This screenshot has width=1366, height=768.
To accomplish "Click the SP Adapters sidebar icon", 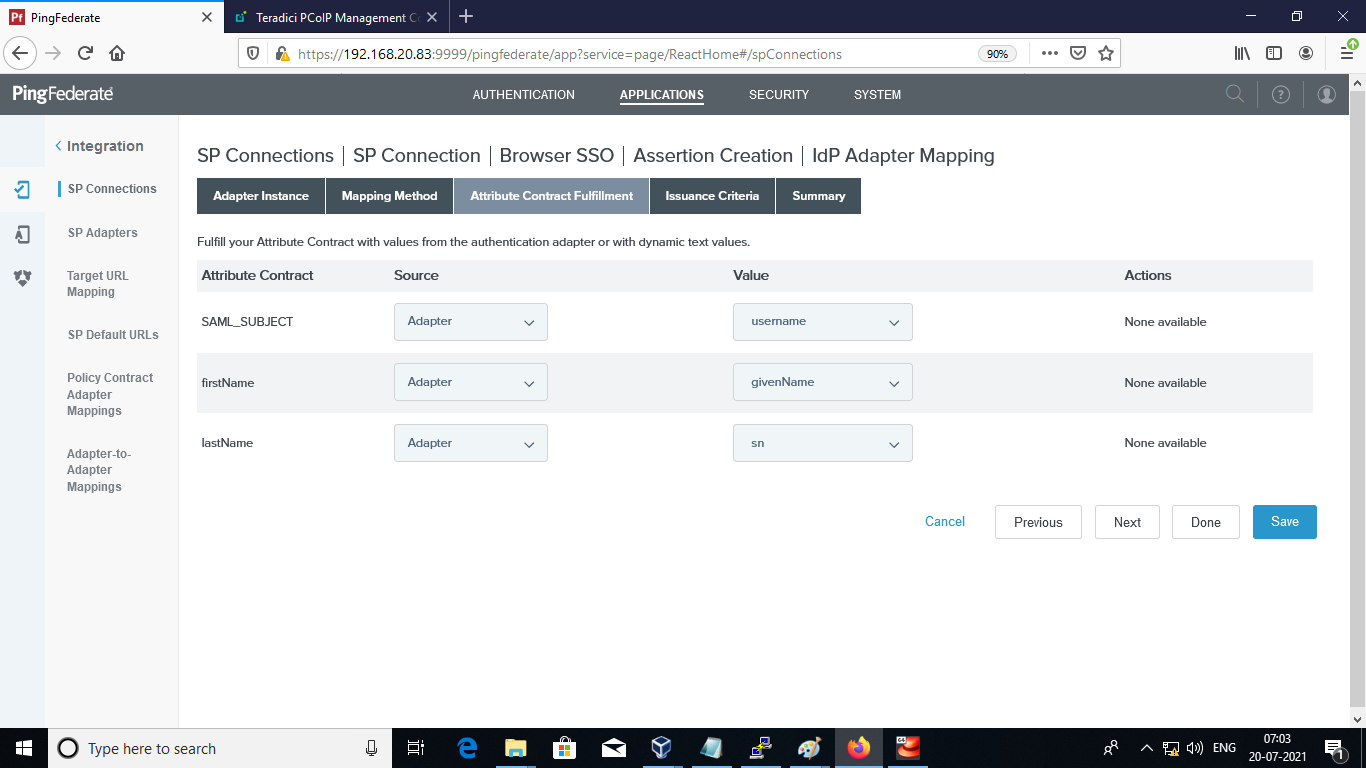I will (x=22, y=234).
